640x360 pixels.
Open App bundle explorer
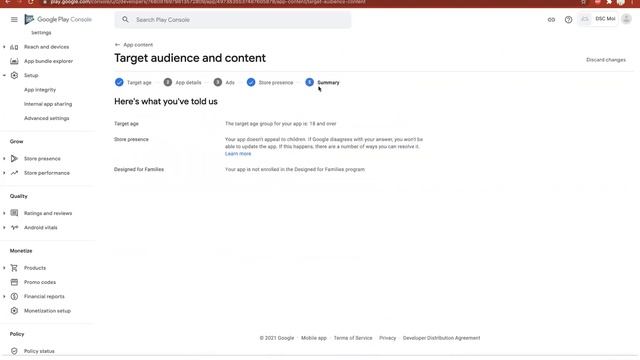pyautogui.click(x=48, y=61)
